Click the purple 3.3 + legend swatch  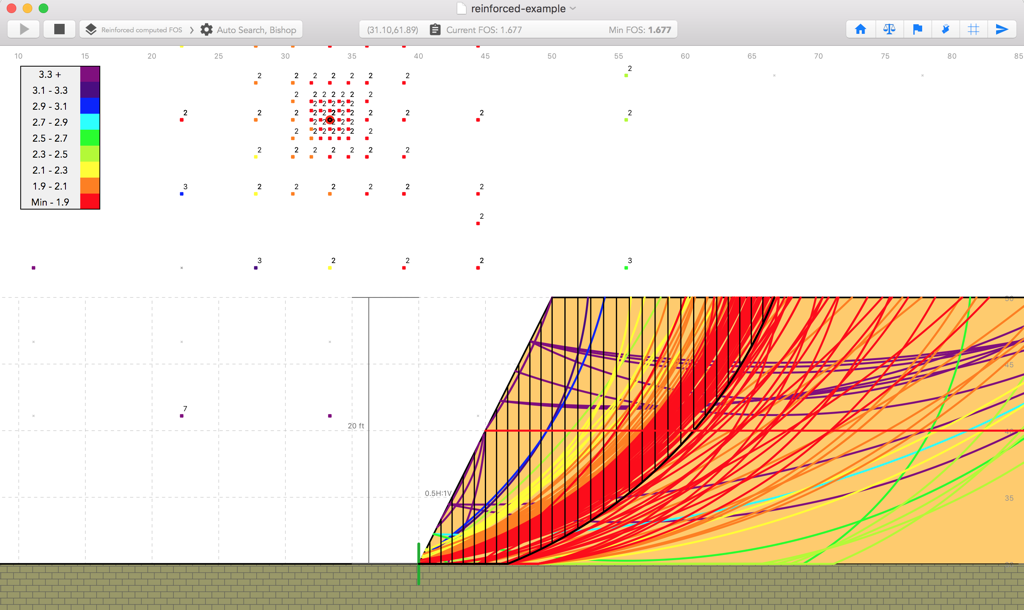[89, 74]
